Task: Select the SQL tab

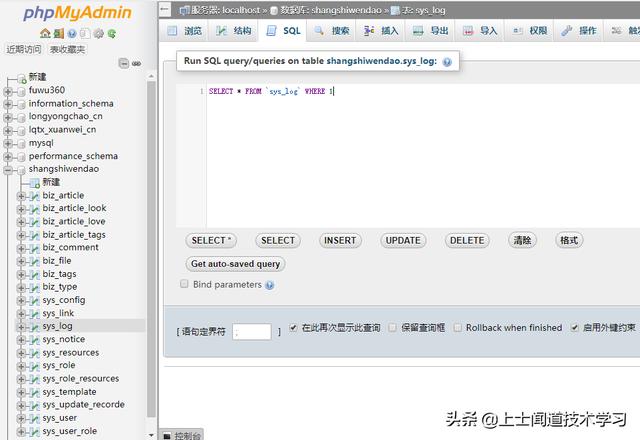Action: pyautogui.click(x=283, y=31)
